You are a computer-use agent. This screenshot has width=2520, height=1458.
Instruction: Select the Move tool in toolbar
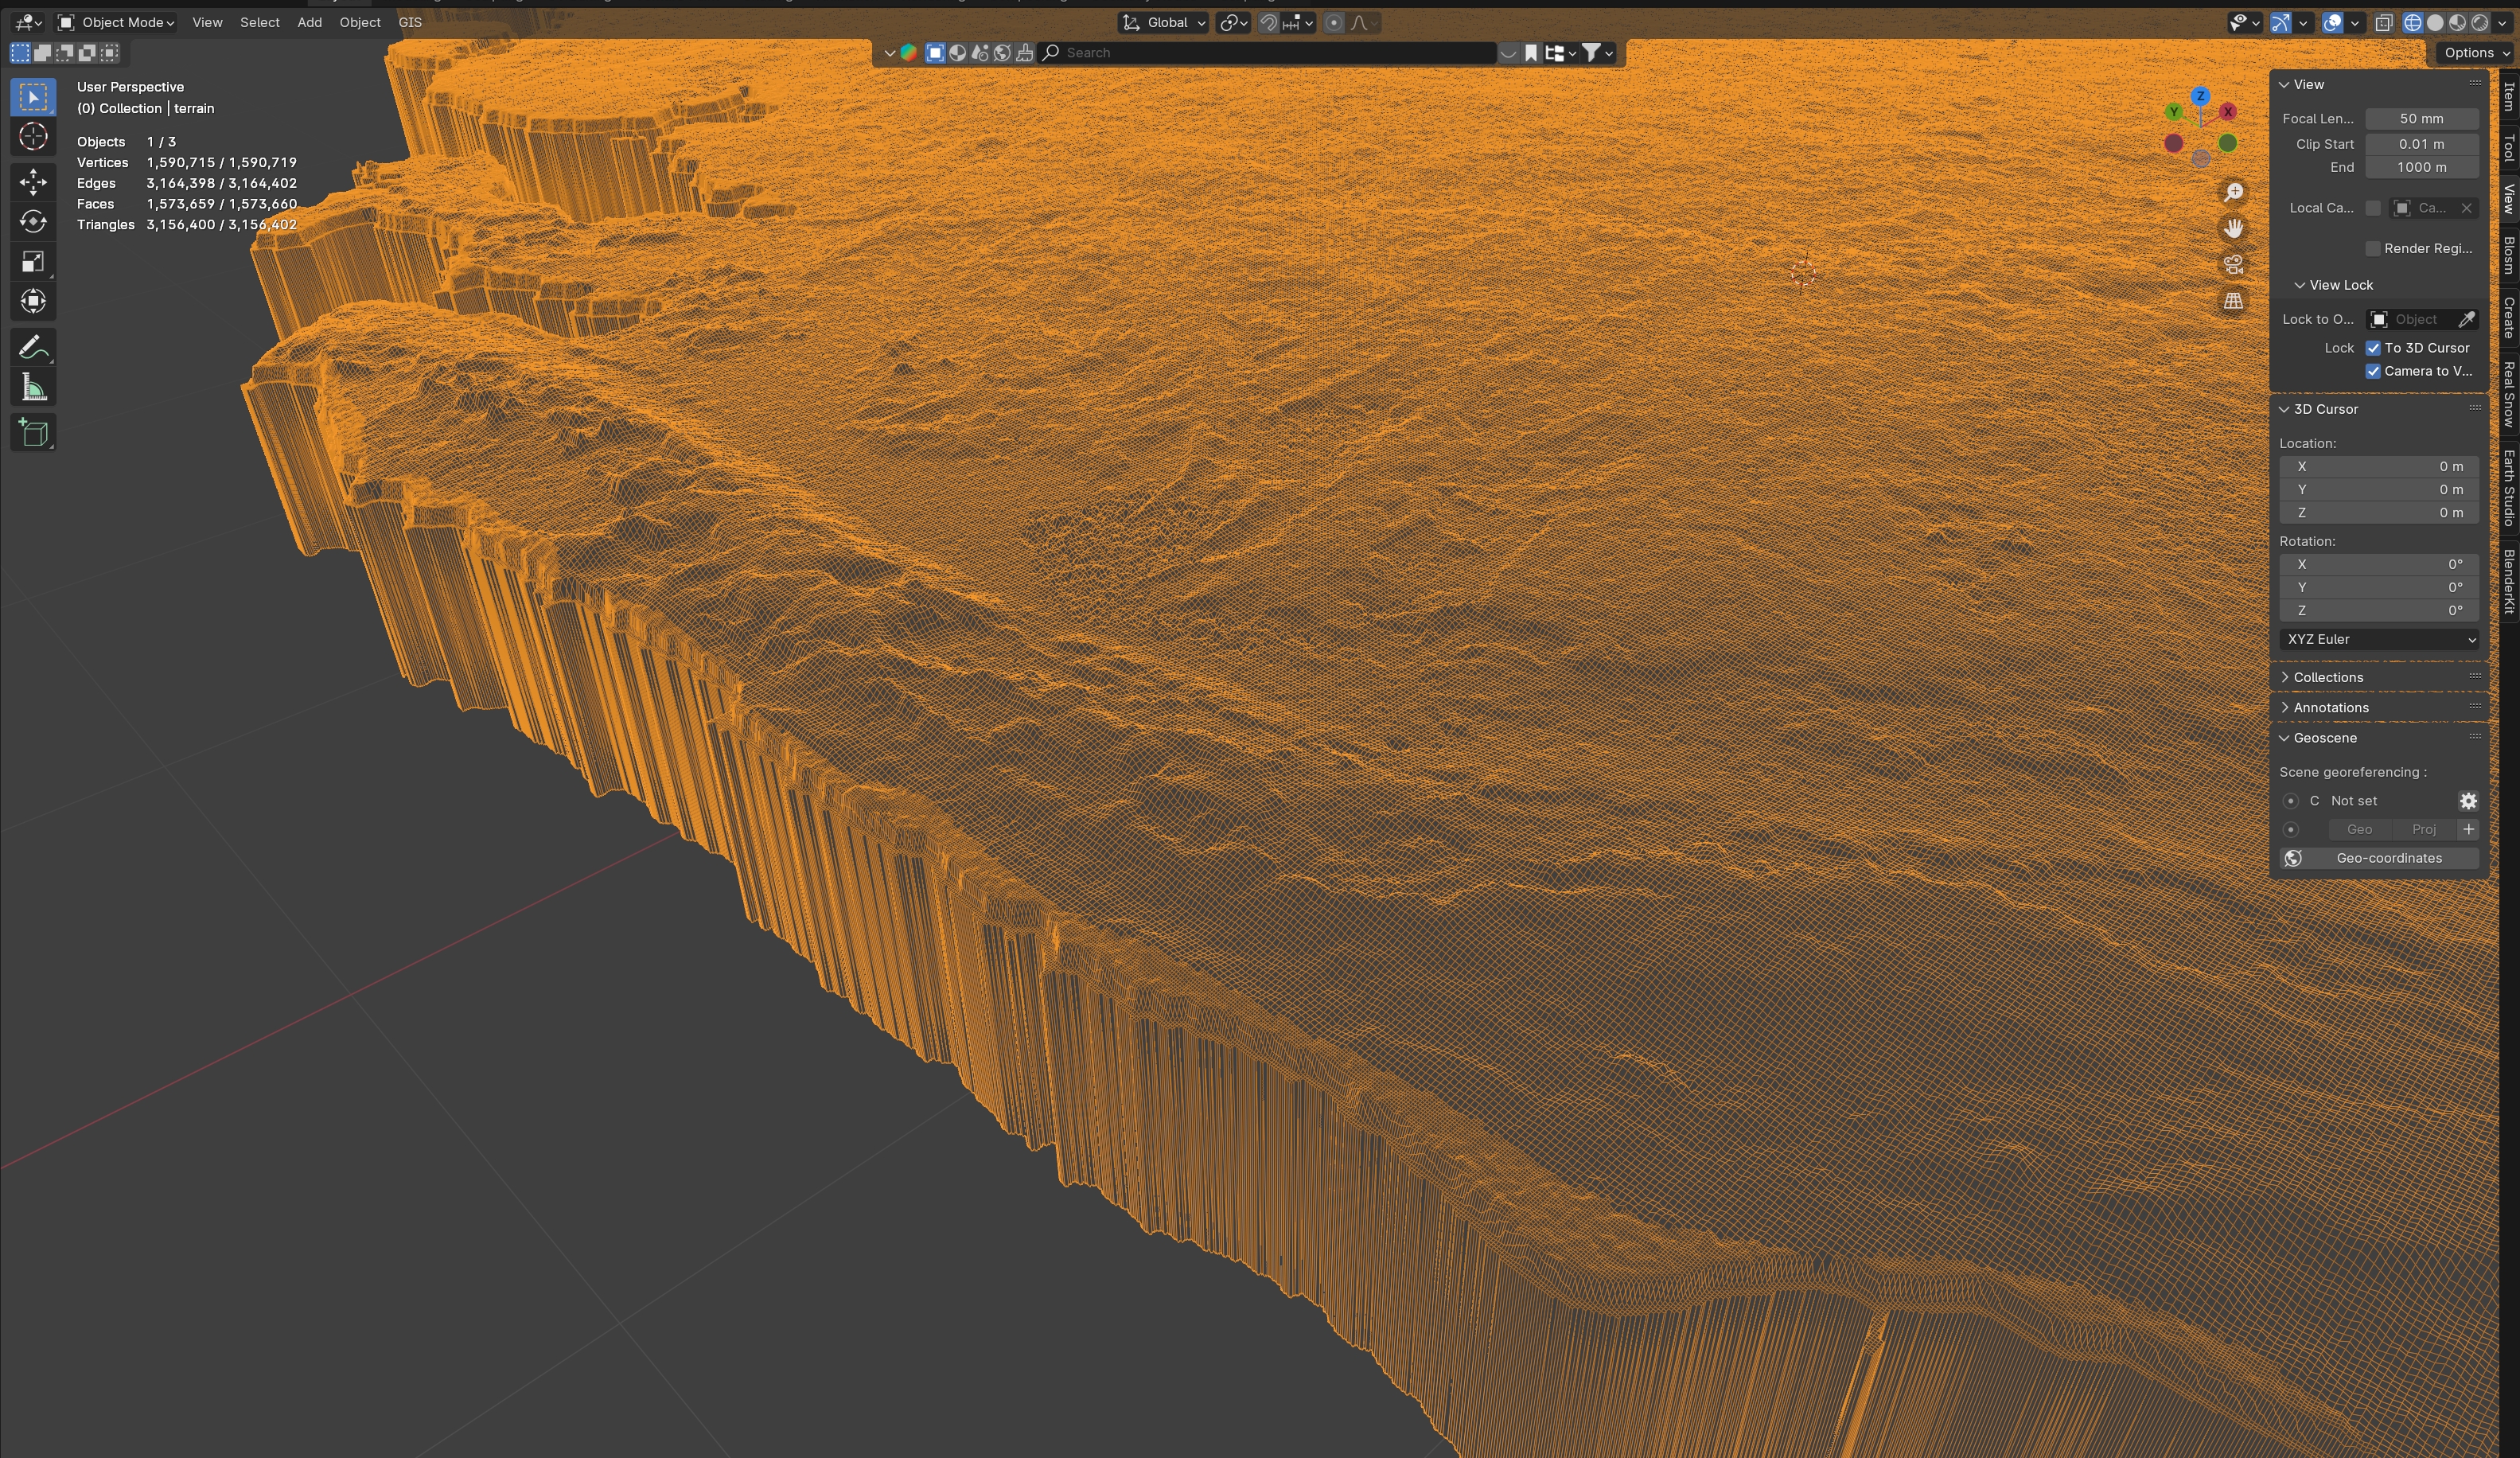click(33, 181)
